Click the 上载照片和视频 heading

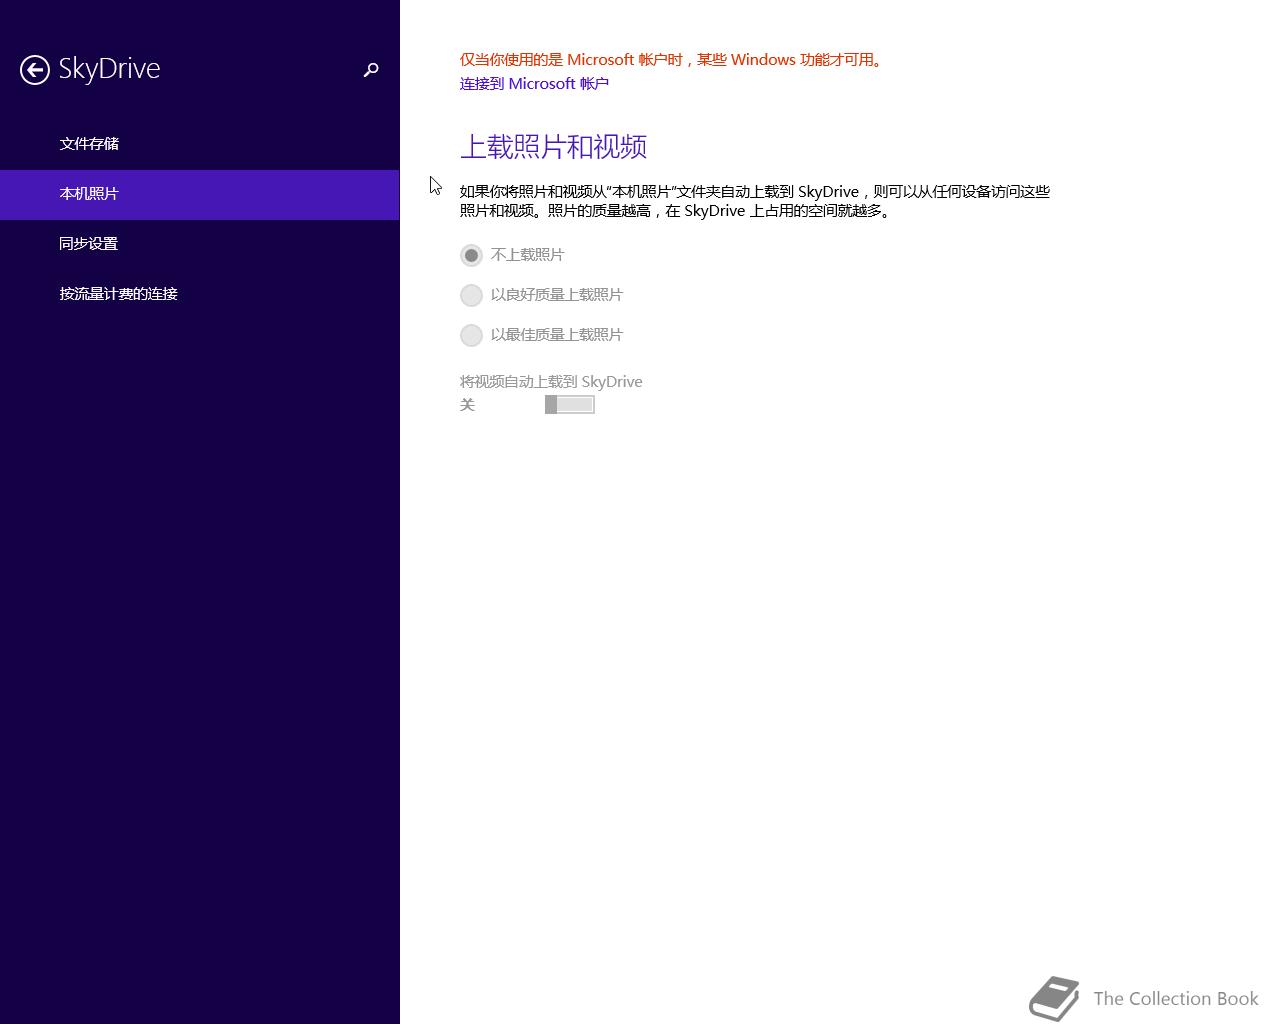tap(553, 147)
